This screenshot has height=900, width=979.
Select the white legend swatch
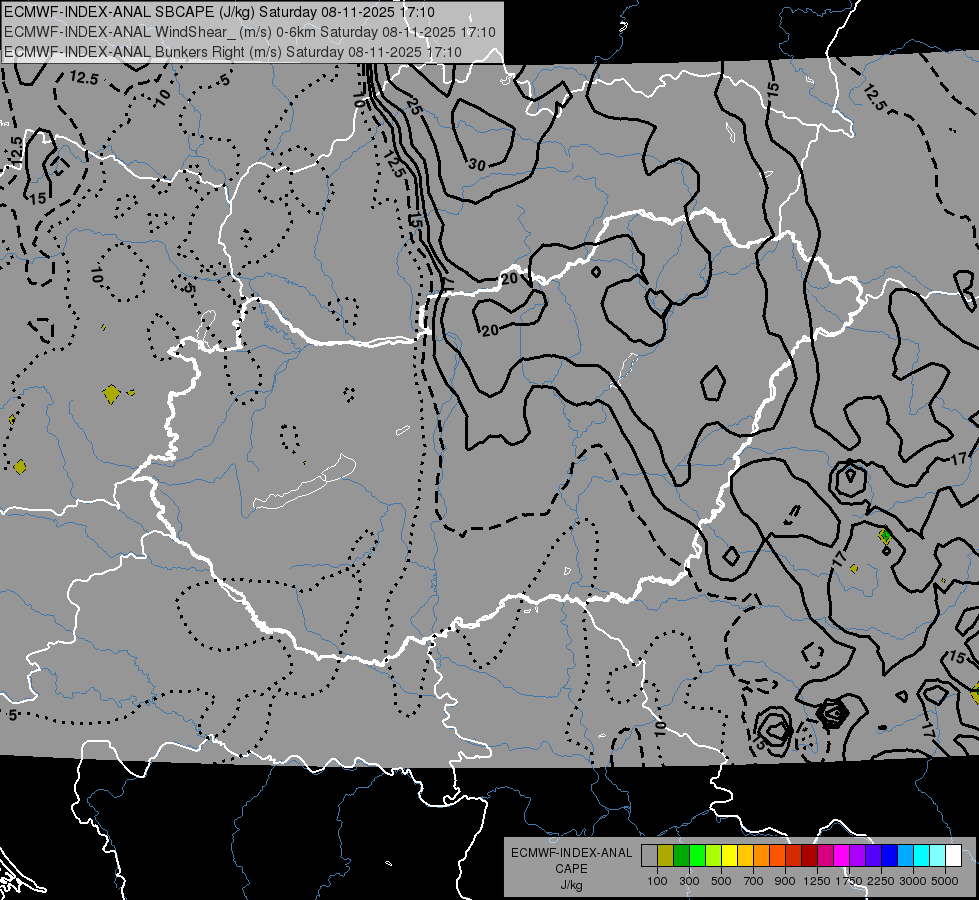(954, 856)
